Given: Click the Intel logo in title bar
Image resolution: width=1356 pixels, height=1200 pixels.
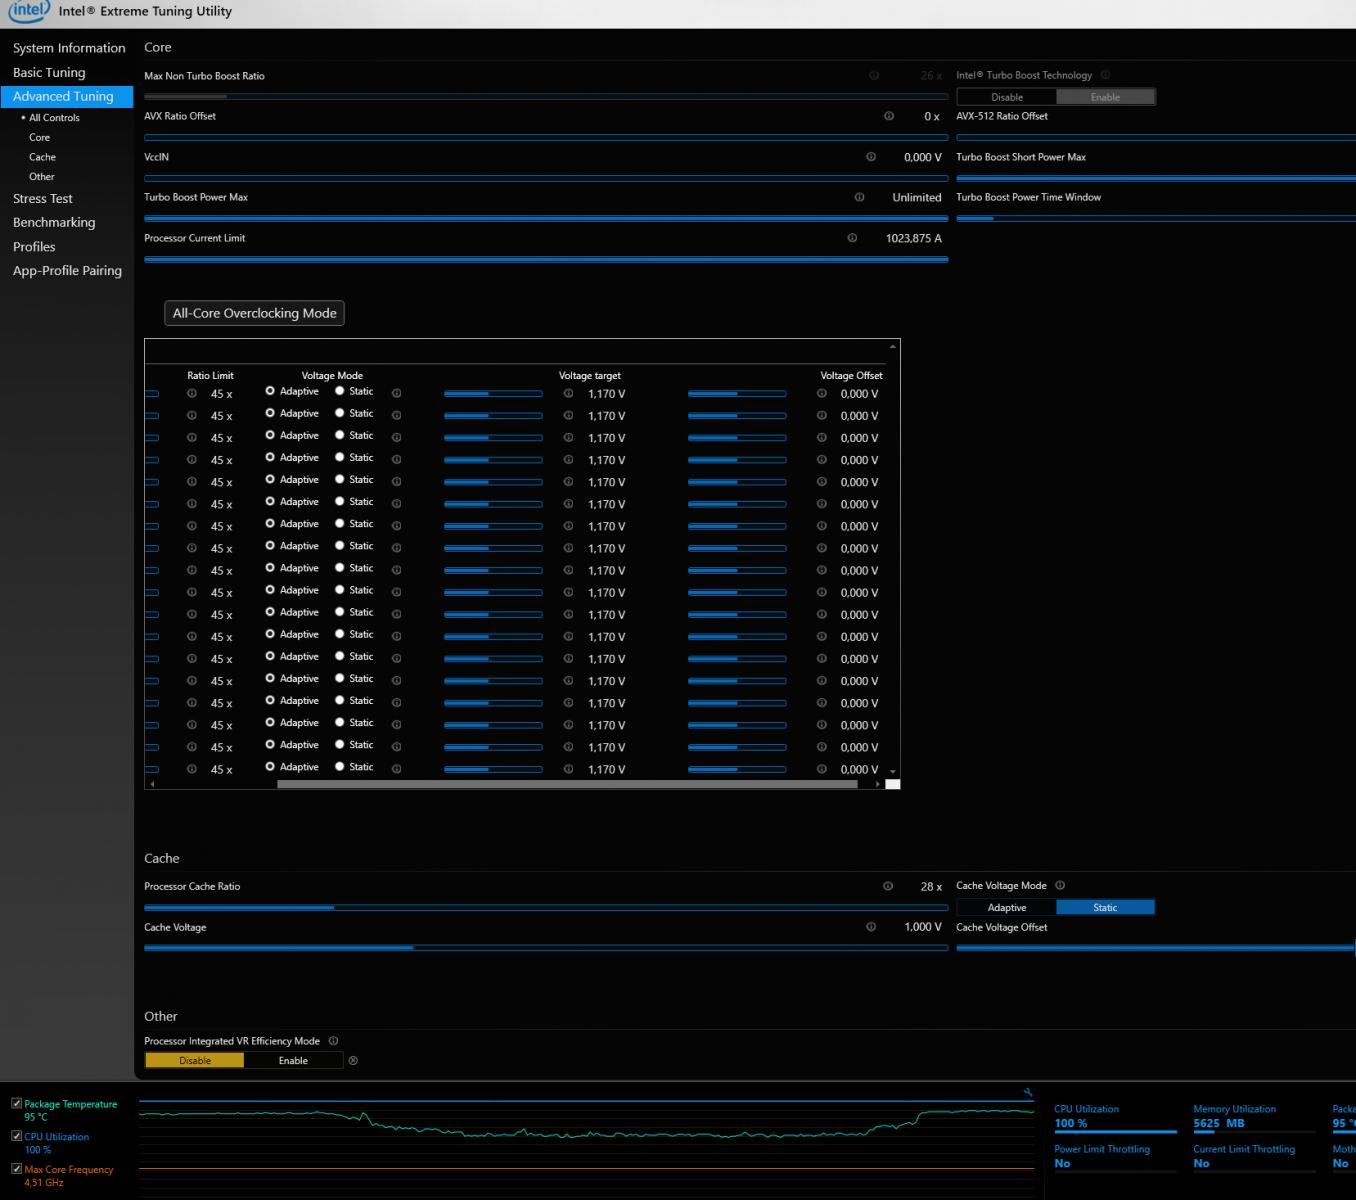Looking at the screenshot, I should pos(28,11).
